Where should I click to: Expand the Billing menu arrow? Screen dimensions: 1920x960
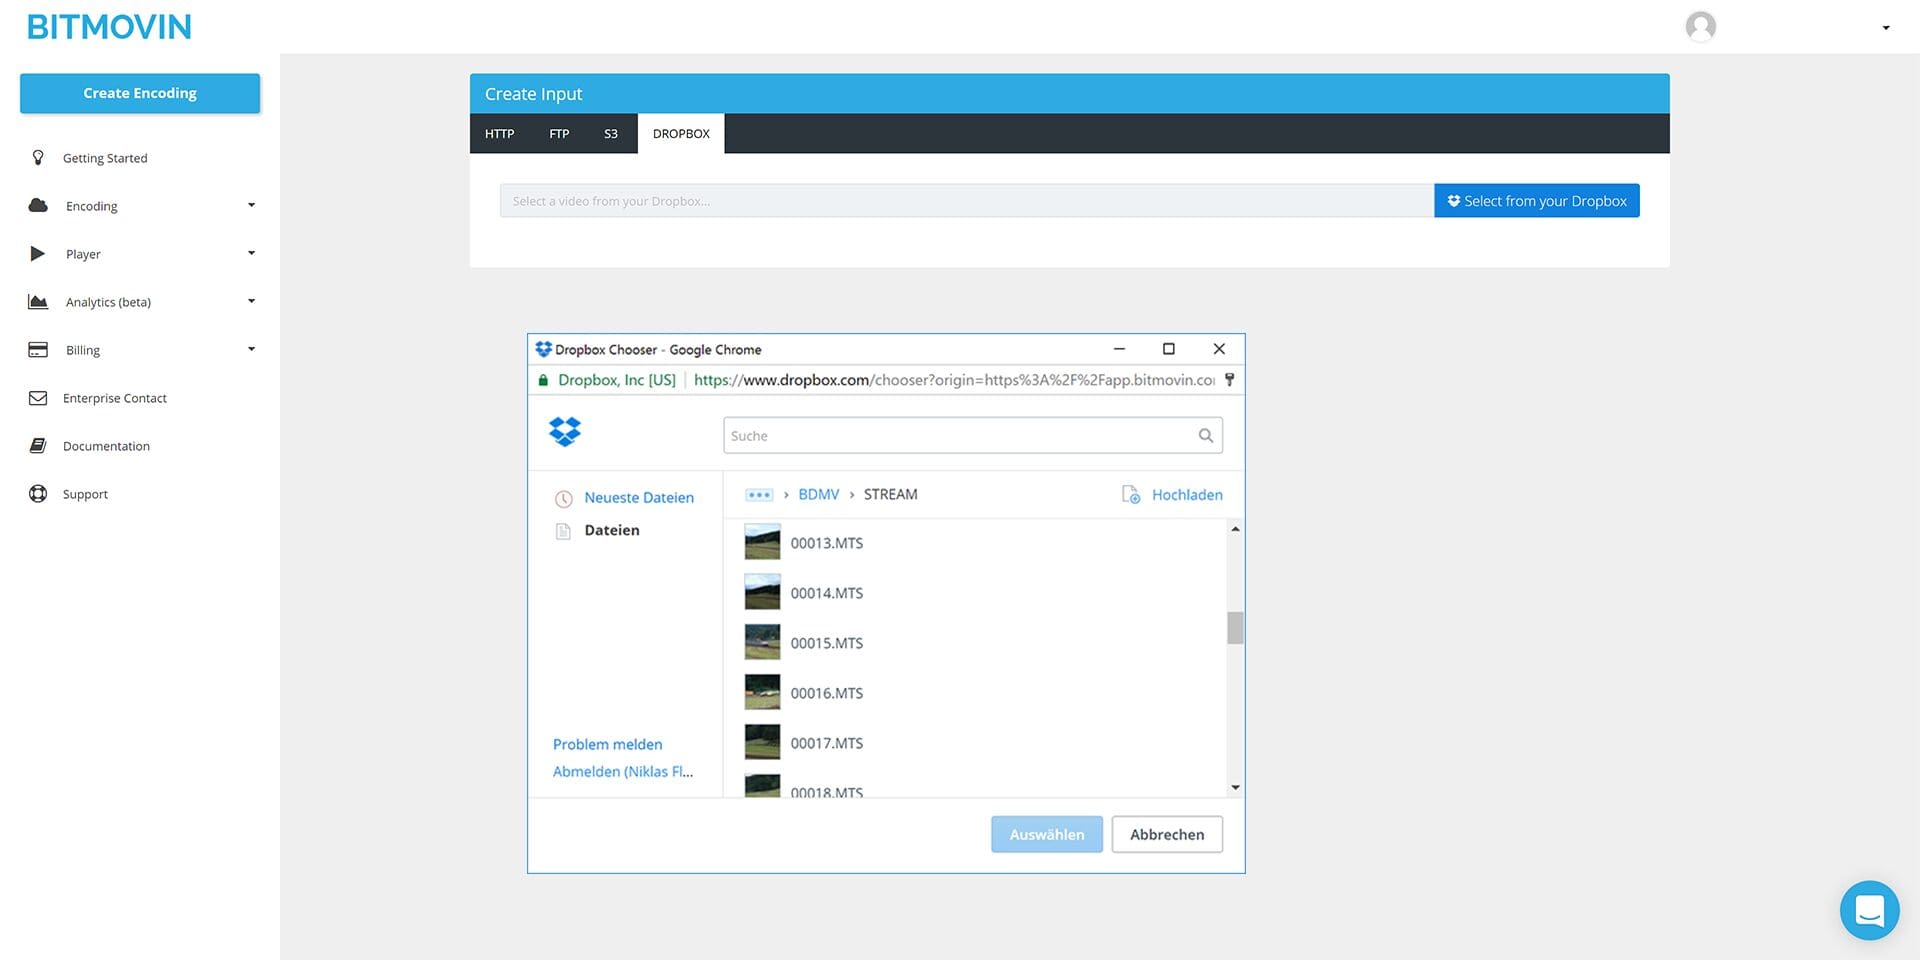pyautogui.click(x=251, y=349)
